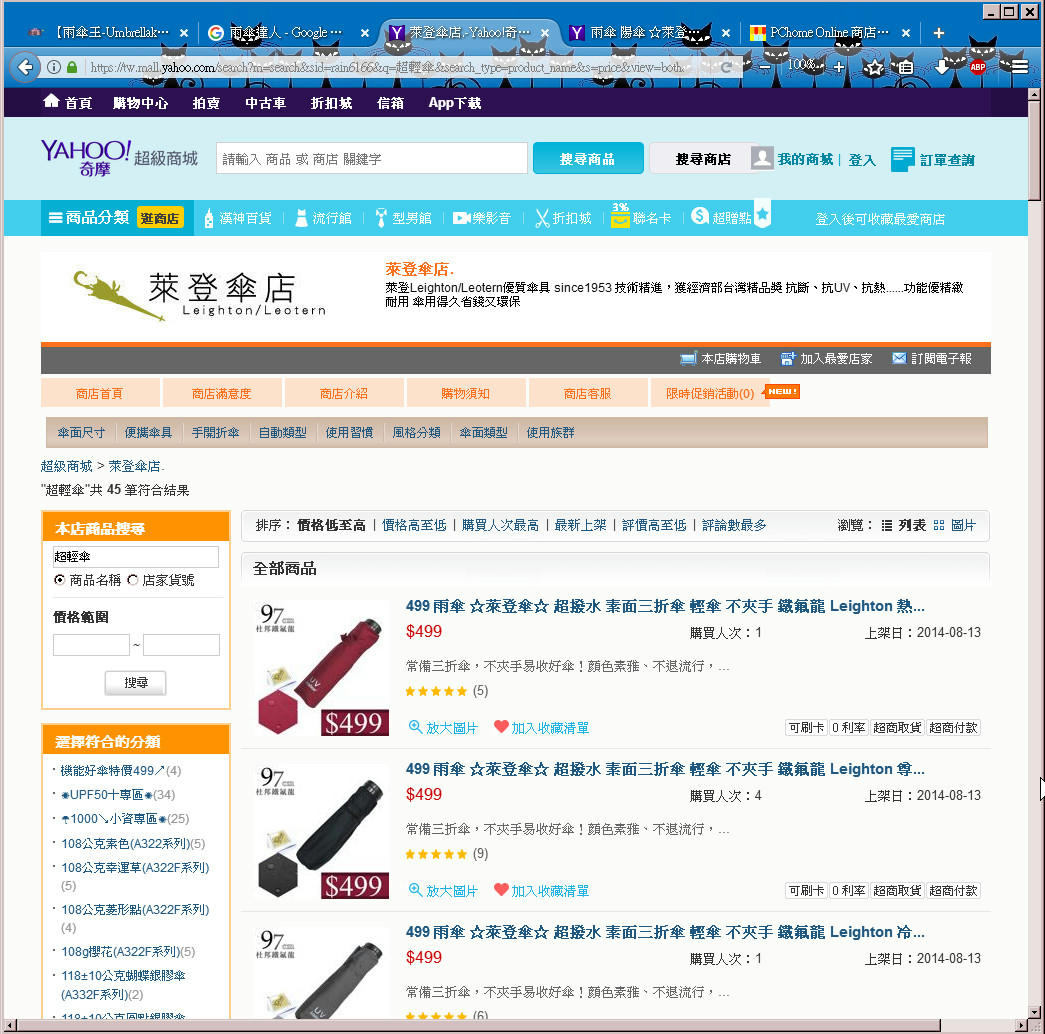The height and width of the screenshot is (1034, 1045).
Task: Select the 商品名稱 radio button
Action: (59, 580)
